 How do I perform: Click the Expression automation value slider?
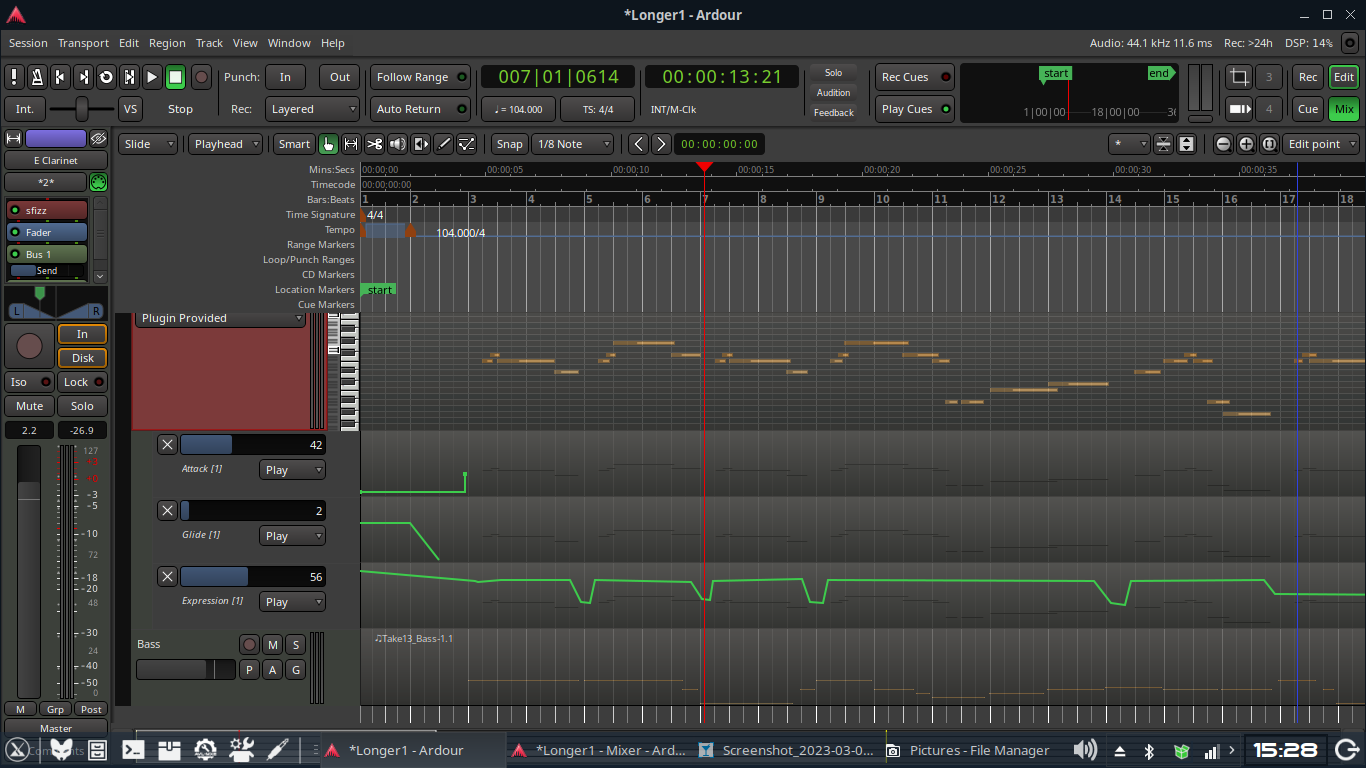tap(252, 577)
